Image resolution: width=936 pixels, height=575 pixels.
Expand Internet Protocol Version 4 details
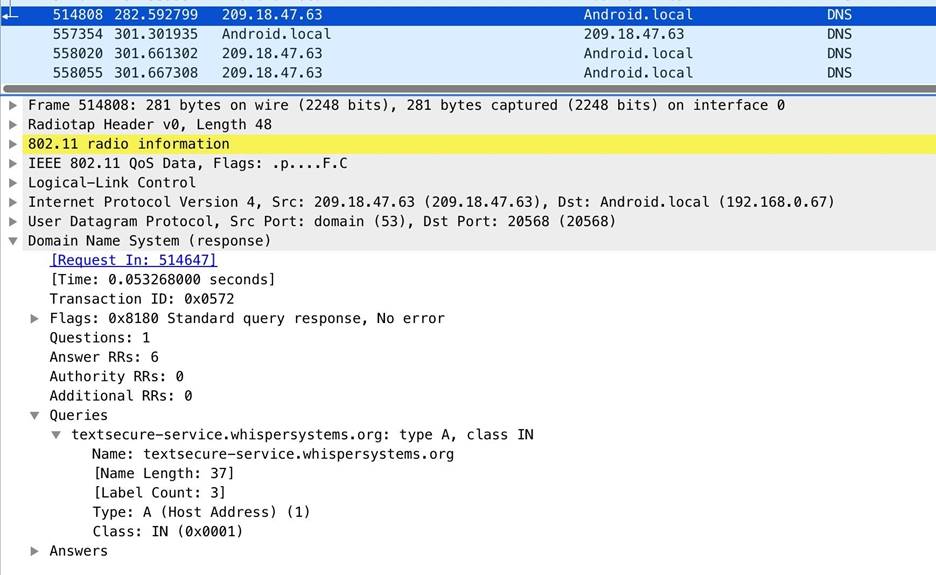click(12, 202)
